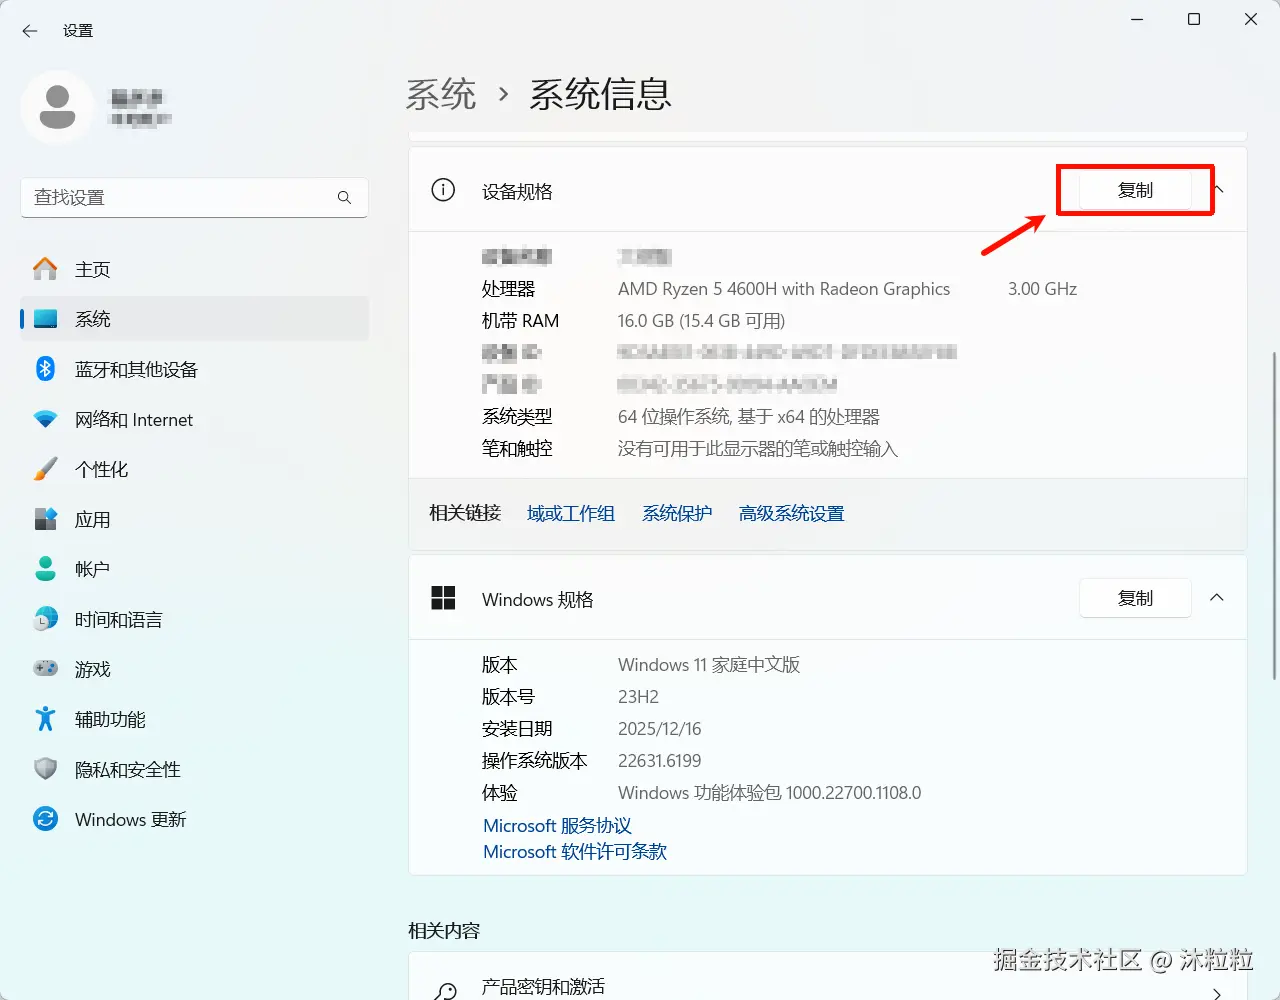Open Microsoft 软件许可条款 link
1280x1000 pixels.
click(x=575, y=852)
